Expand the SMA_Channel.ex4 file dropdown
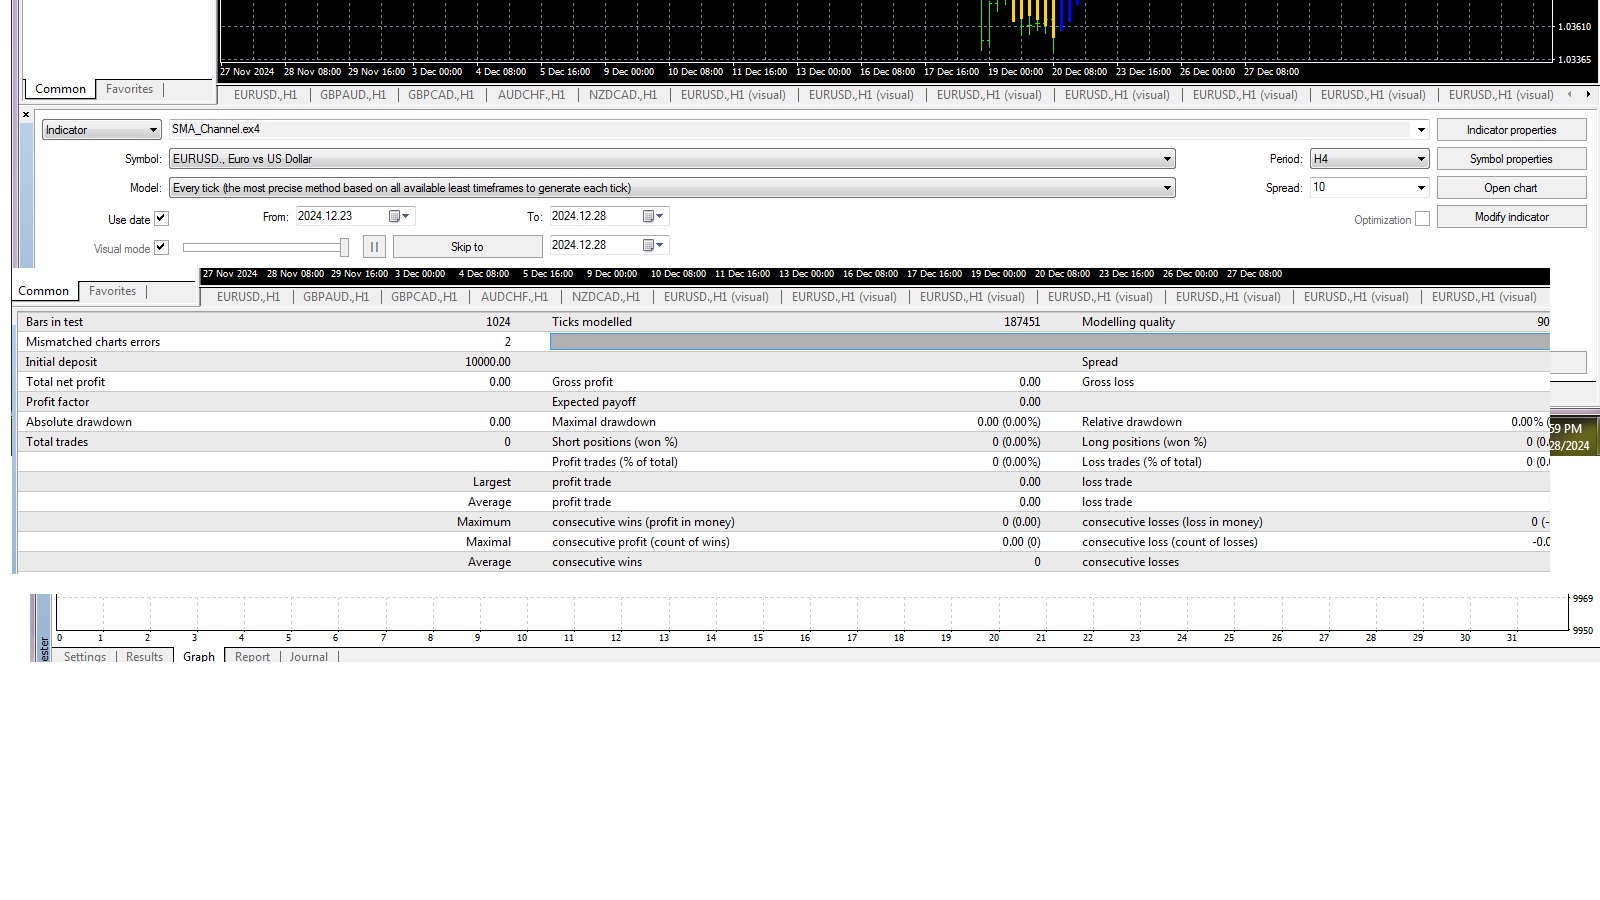The width and height of the screenshot is (1600, 900). click(x=1421, y=130)
